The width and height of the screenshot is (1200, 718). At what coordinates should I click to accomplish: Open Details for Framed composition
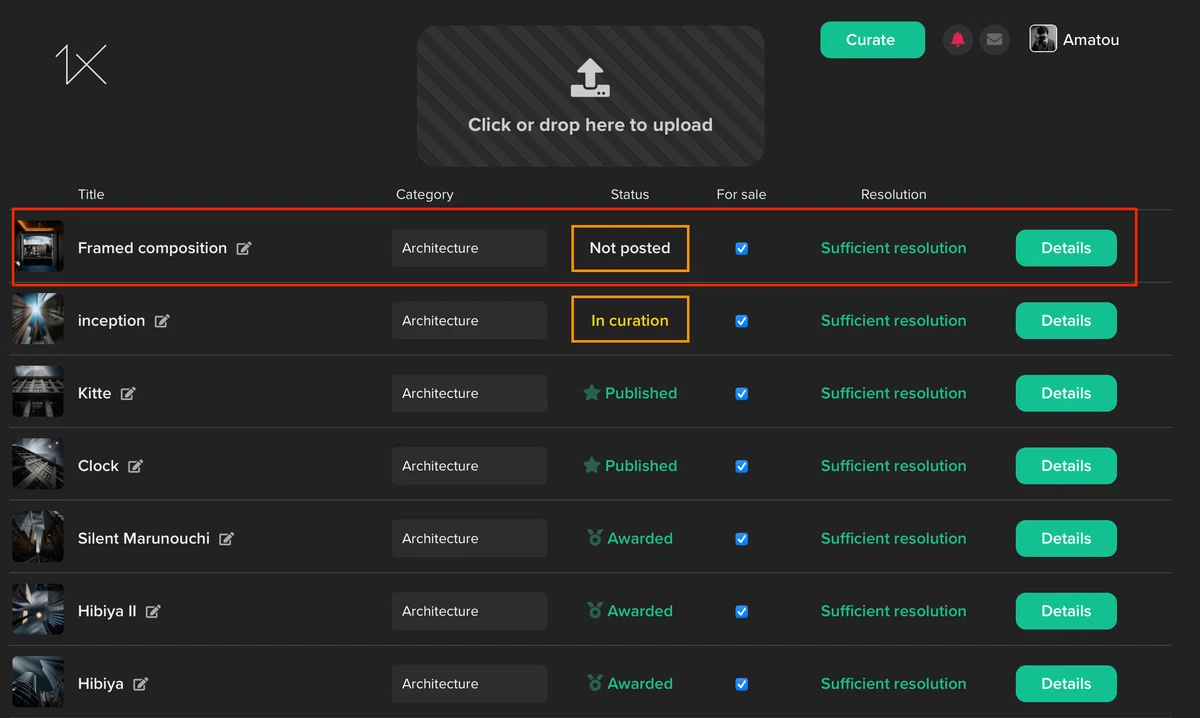tap(1066, 248)
